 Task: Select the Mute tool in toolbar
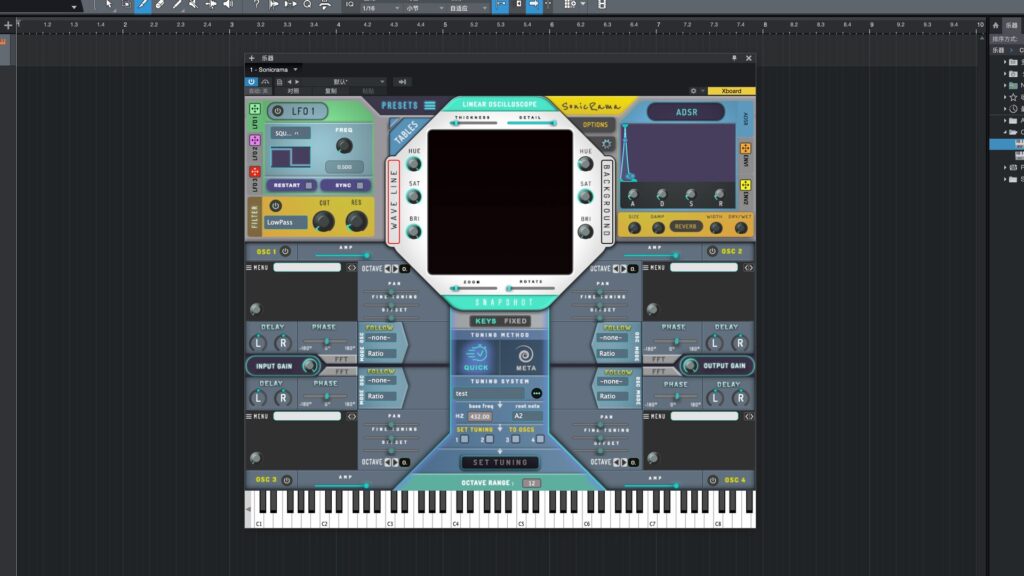pyautogui.click(x=193, y=5)
